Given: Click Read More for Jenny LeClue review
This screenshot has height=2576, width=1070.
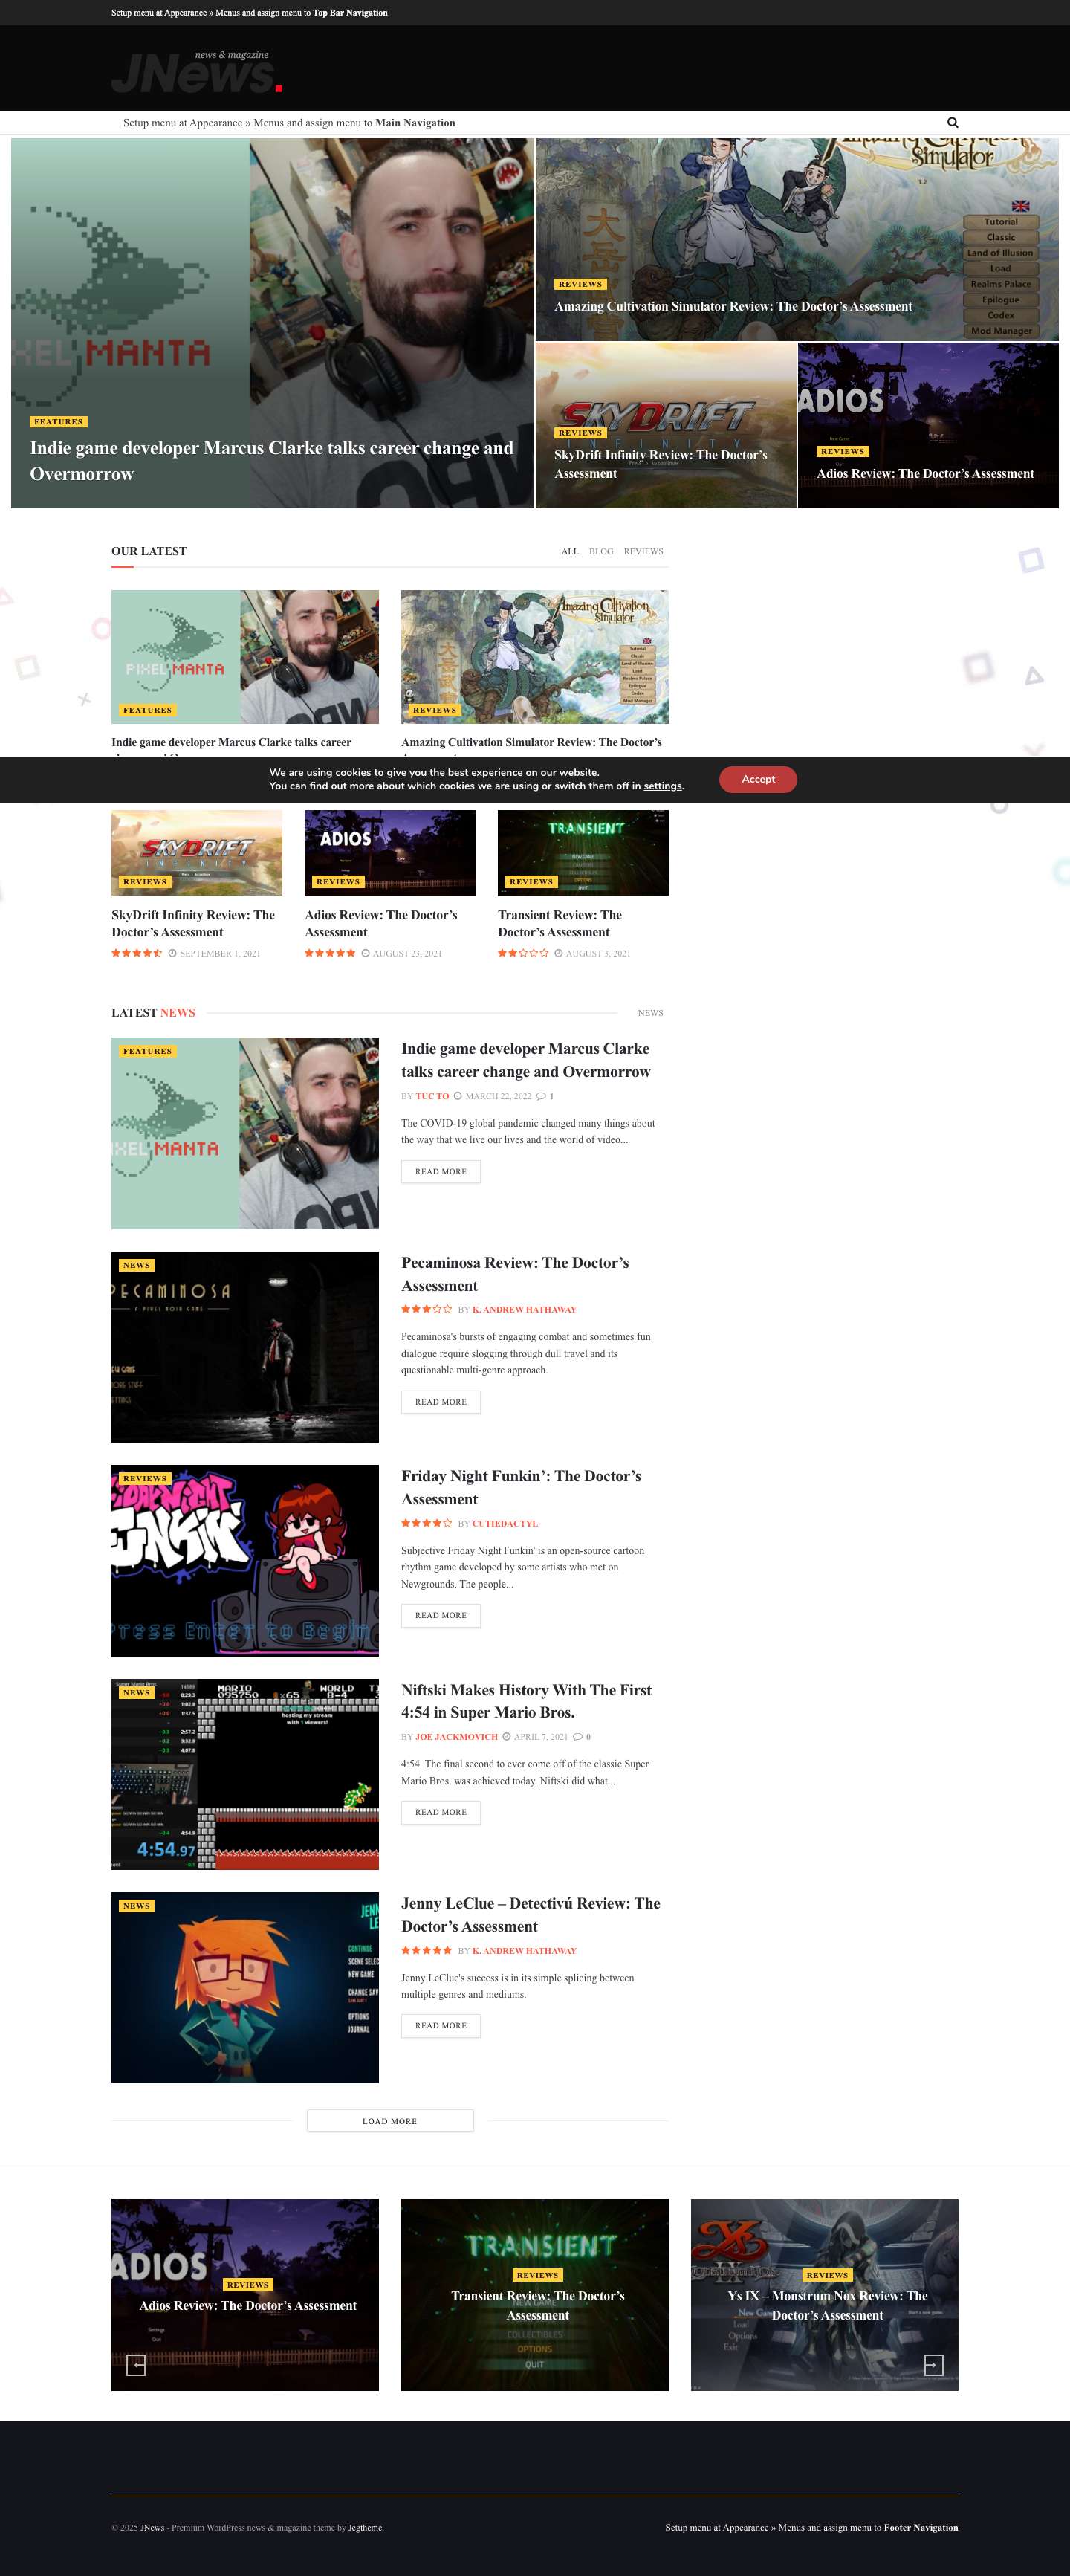Looking at the screenshot, I should click(x=441, y=2025).
